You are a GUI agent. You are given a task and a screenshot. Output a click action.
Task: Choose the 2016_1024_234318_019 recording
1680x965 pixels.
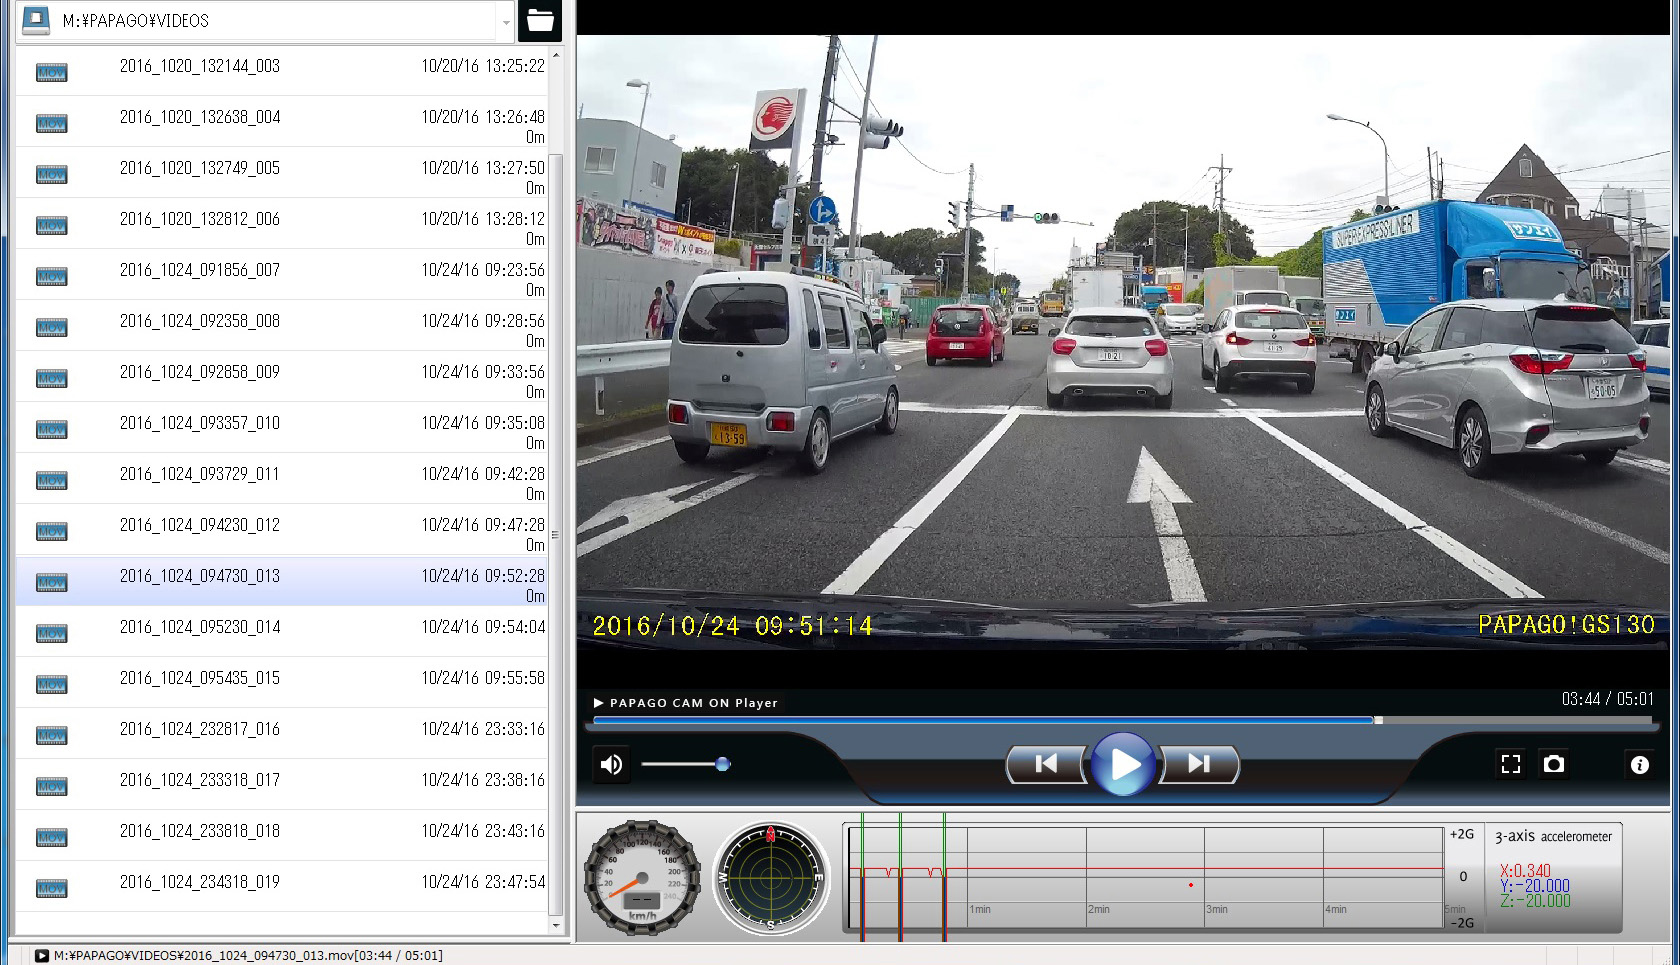pos(200,883)
